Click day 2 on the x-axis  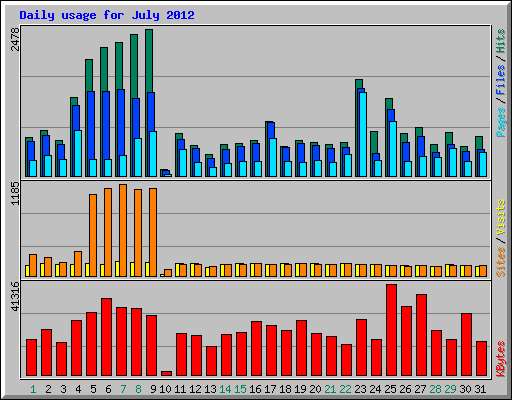(x=48, y=389)
